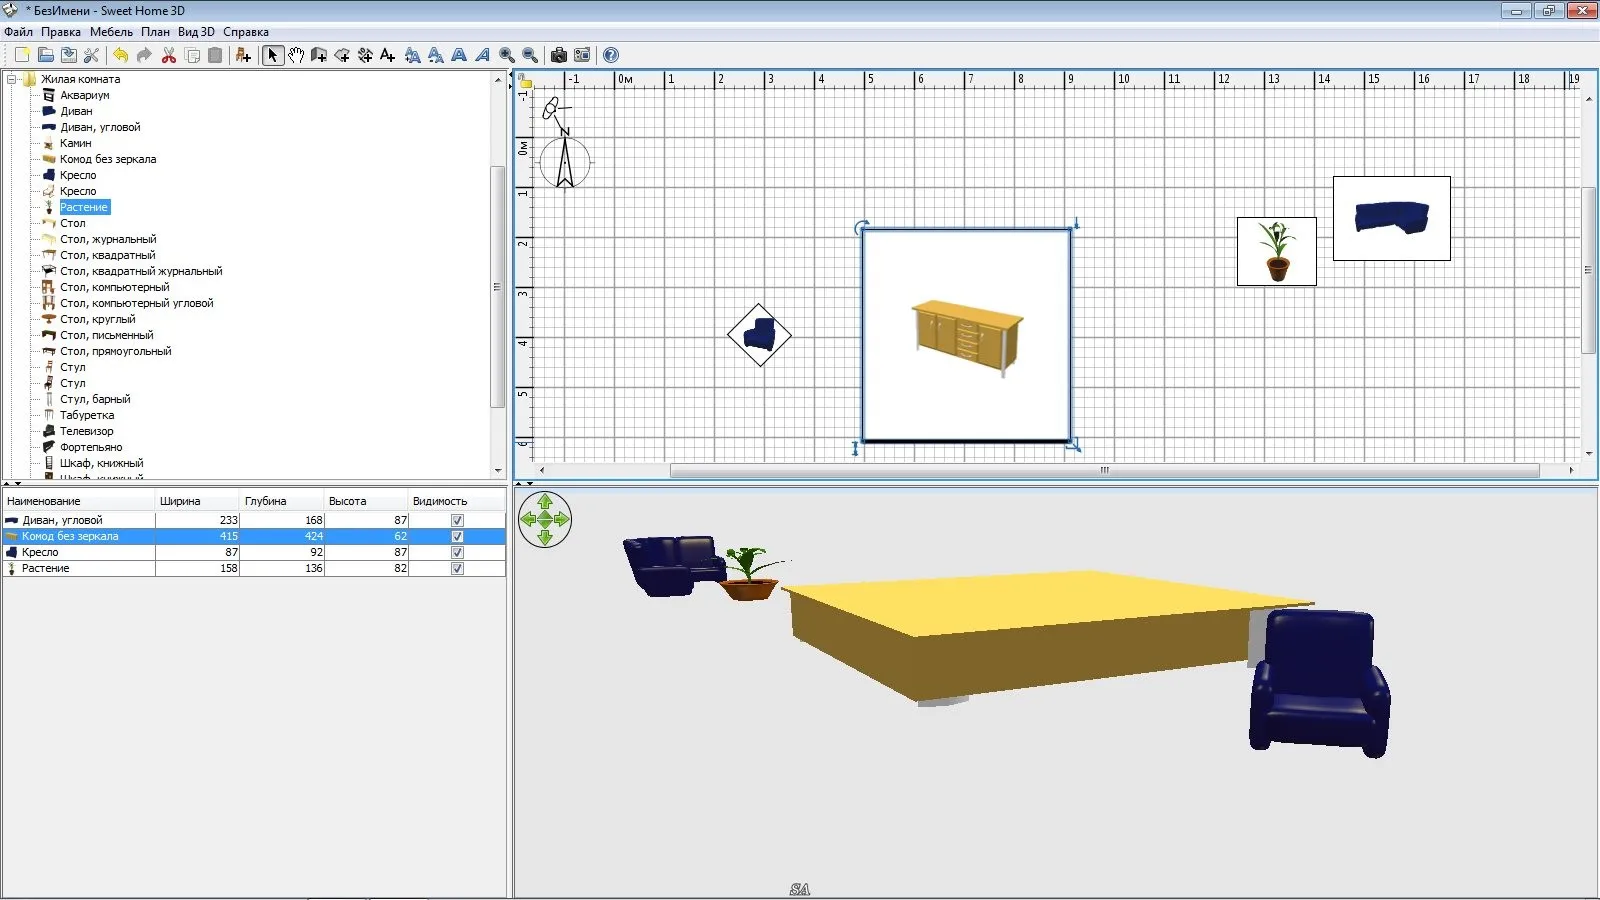Screen dimensions: 1600x900
Task: Select Табуретка in the catalog tree
Action: [x=87, y=415]
